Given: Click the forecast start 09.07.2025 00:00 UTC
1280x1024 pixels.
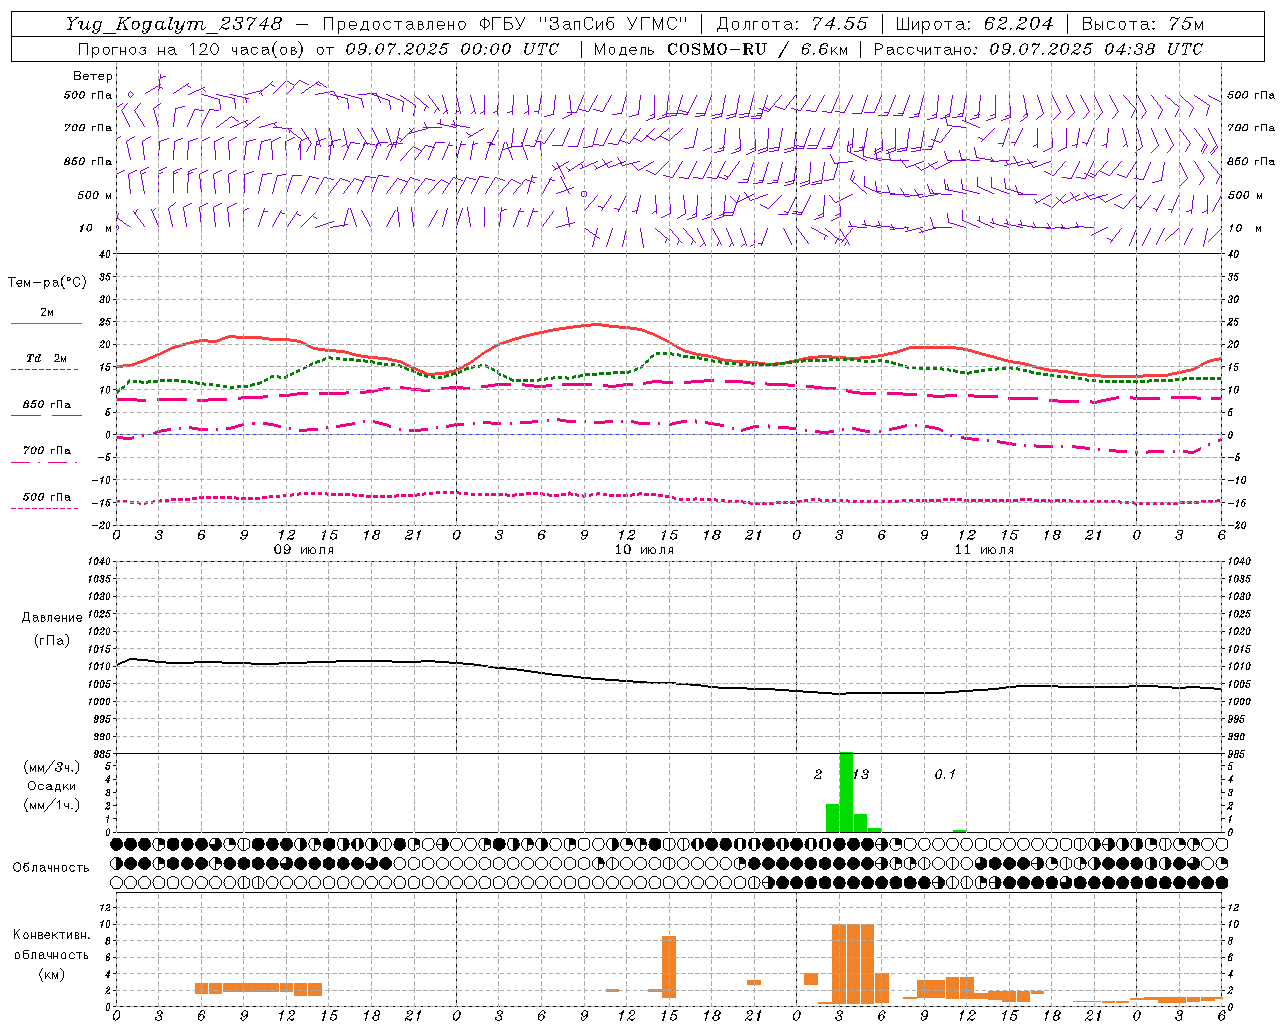Looking at the screenshot, I should tap(452, 49).
